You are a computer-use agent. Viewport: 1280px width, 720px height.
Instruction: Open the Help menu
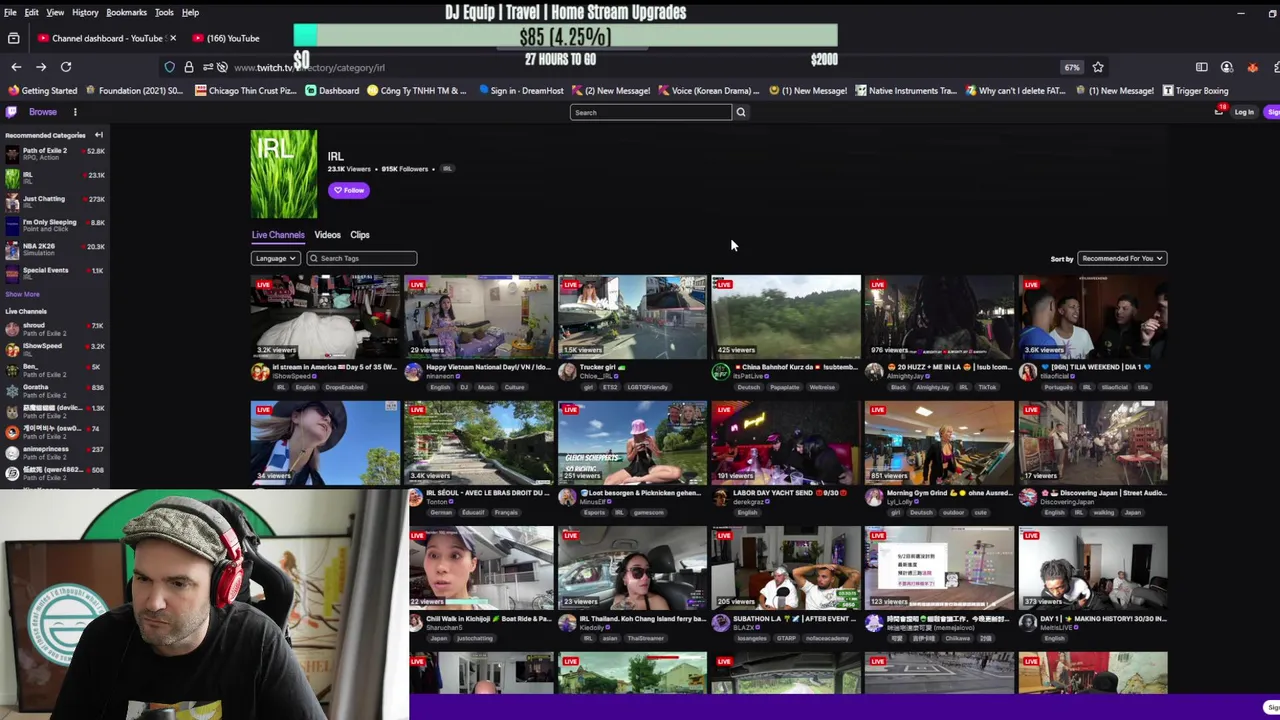point(190,12)
